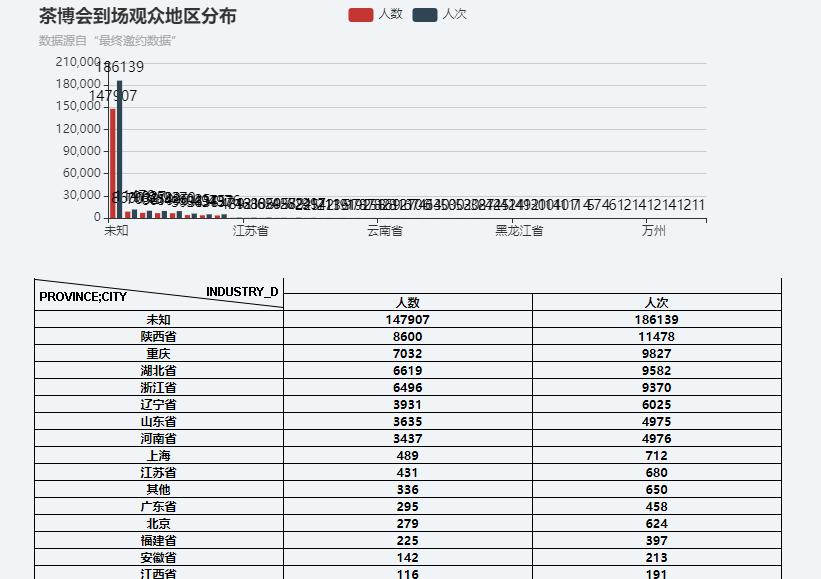Click the 6496 cell for 浙江省
821x579 pixels.
coord(407,387)
